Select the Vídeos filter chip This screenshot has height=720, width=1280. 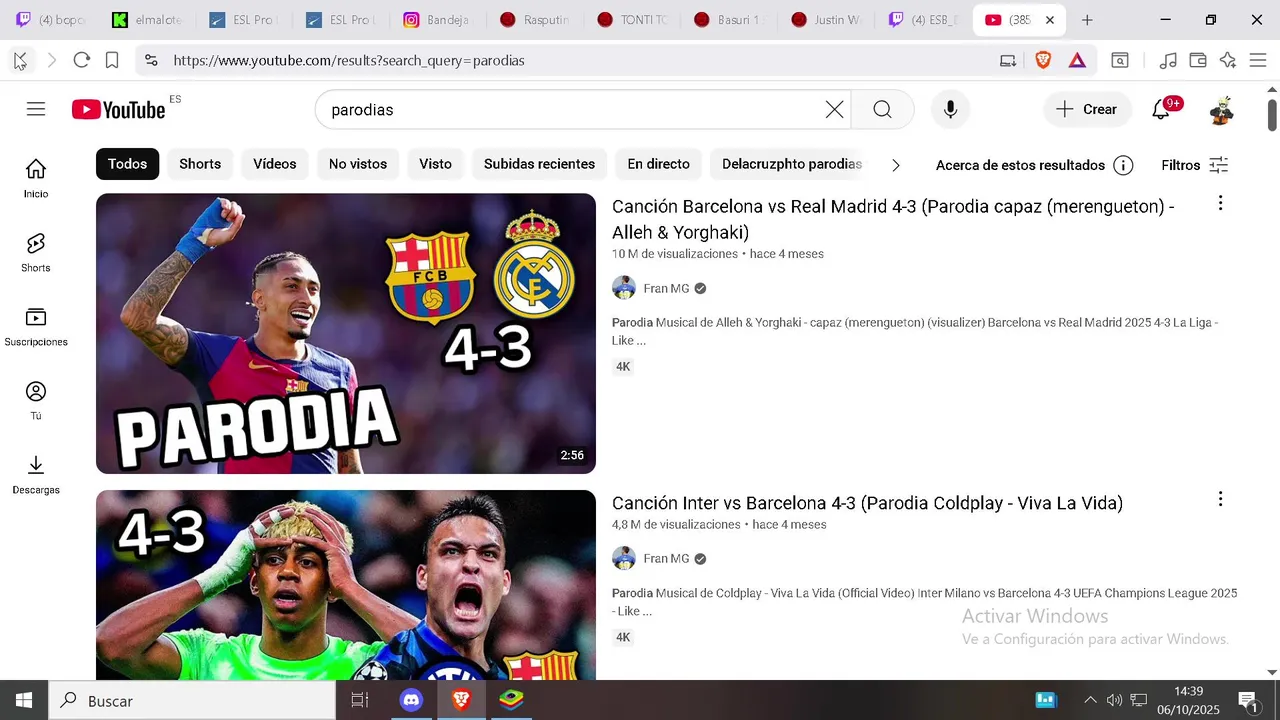pyautogui.click(x=275, y=164)
